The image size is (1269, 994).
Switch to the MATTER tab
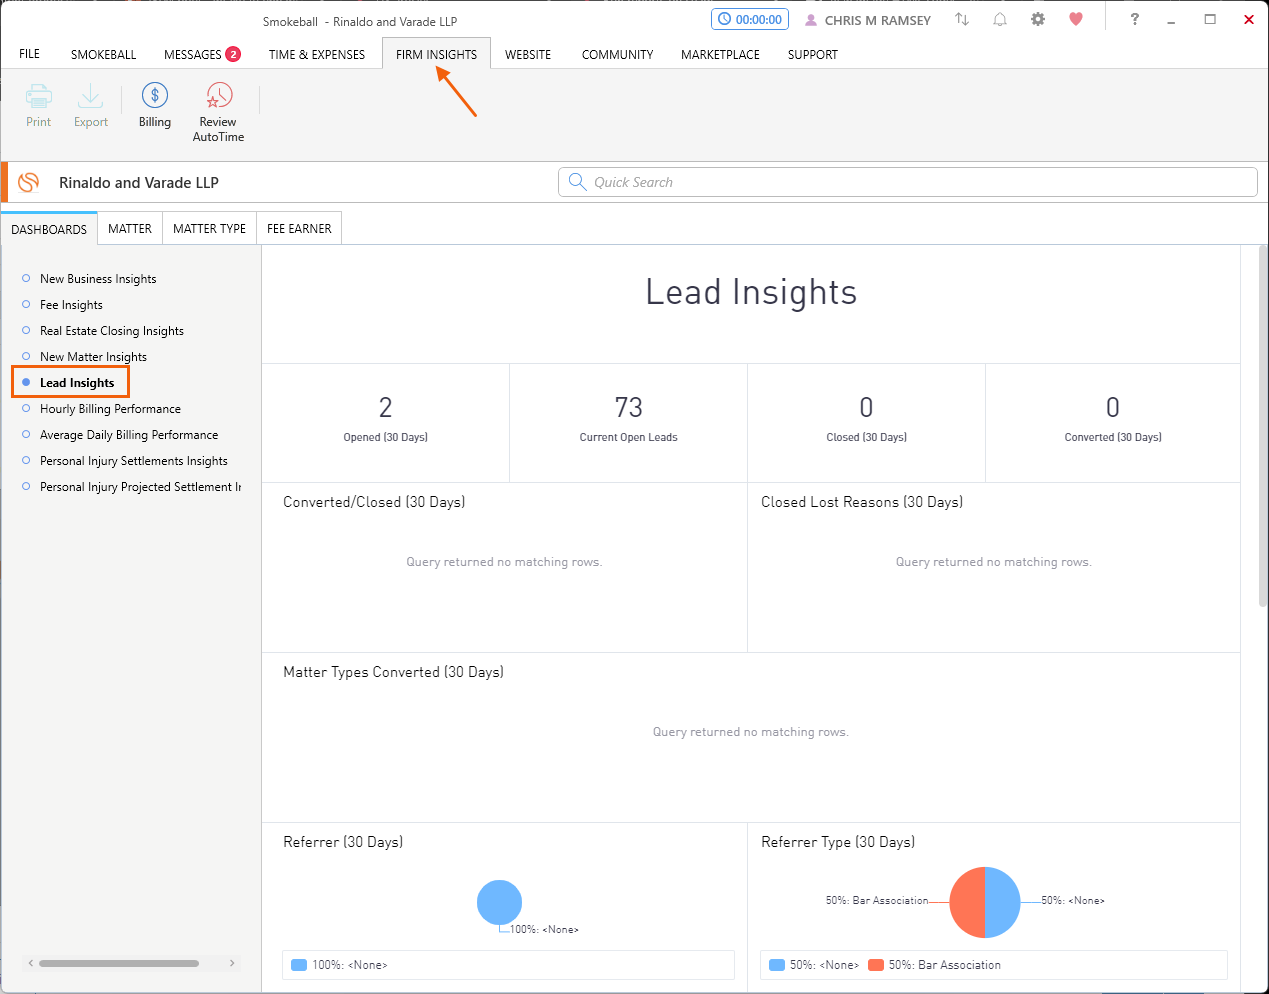(130, 228)
